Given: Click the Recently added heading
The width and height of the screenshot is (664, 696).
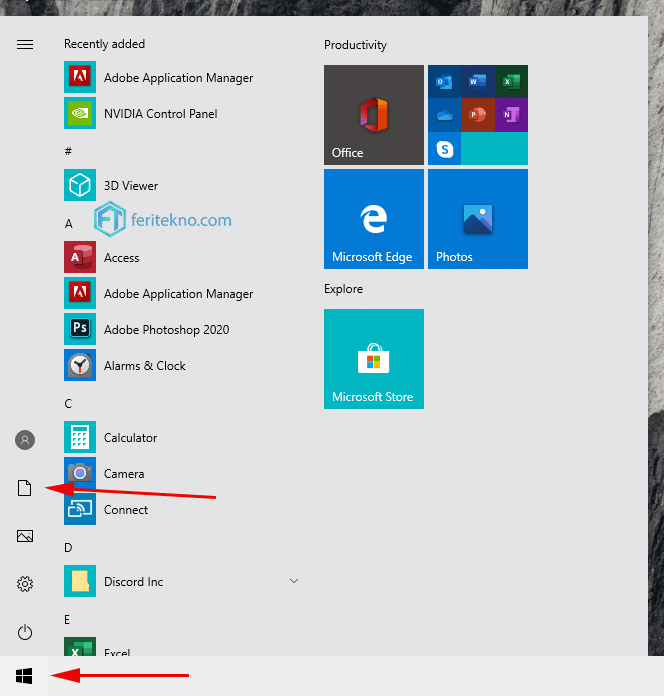Looking at the screenshot, I should coord(104,44).
